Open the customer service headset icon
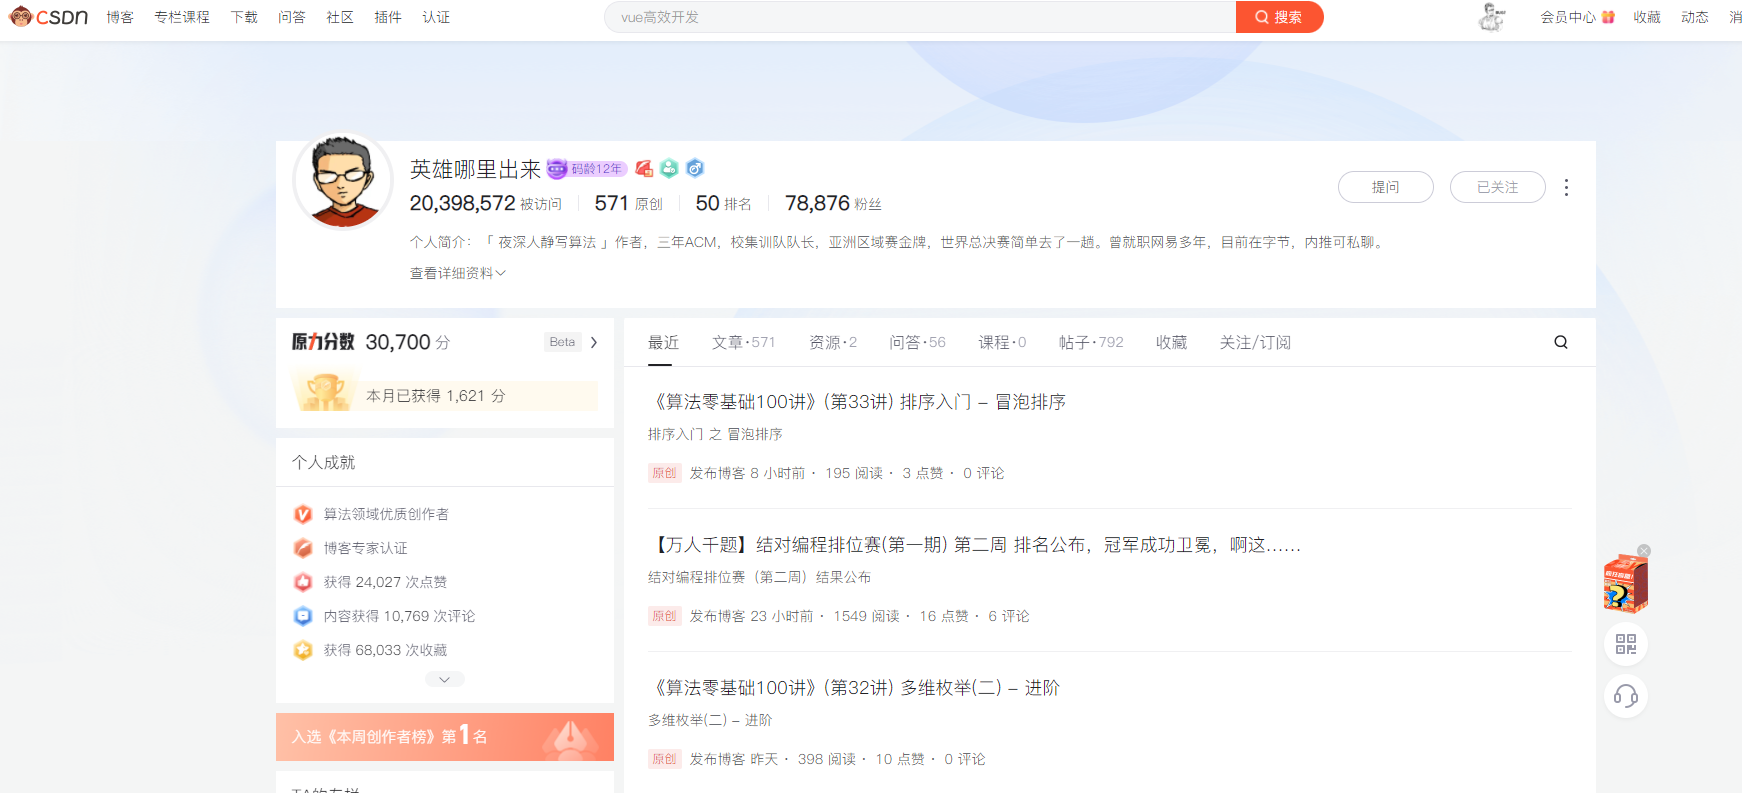The image size is (1742, 793). pos(1626,696)
